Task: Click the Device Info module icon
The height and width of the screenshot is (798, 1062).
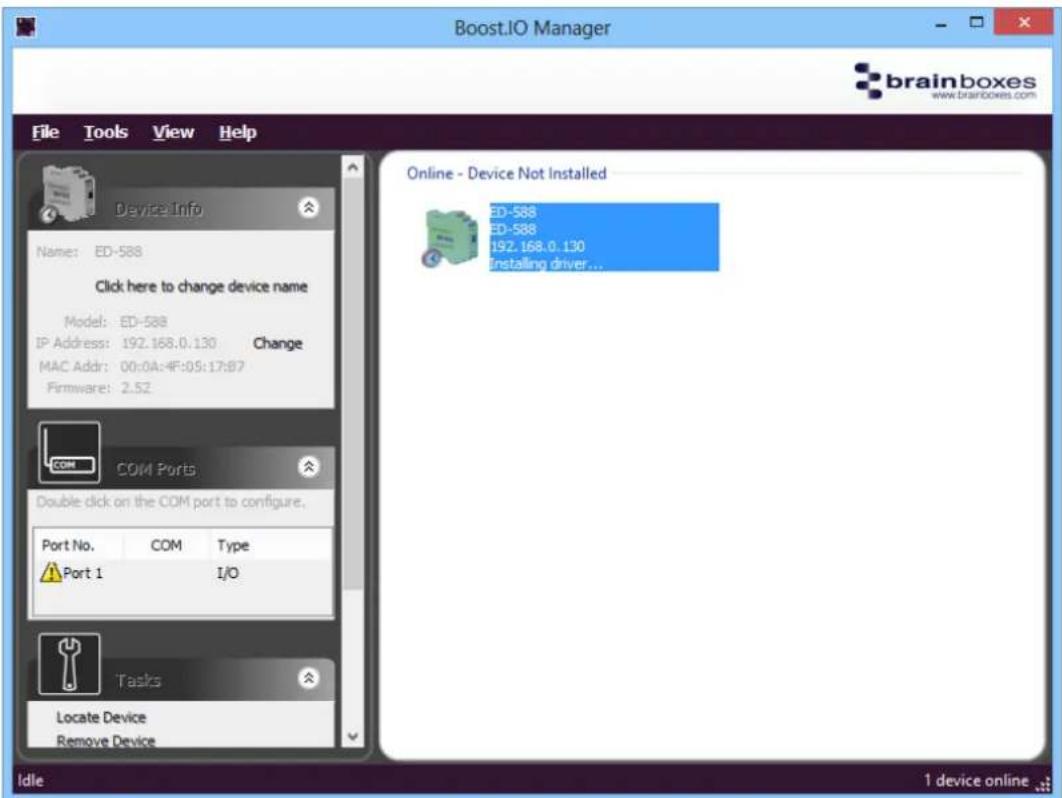Action: pyautogui.click(x=68, y=194)
